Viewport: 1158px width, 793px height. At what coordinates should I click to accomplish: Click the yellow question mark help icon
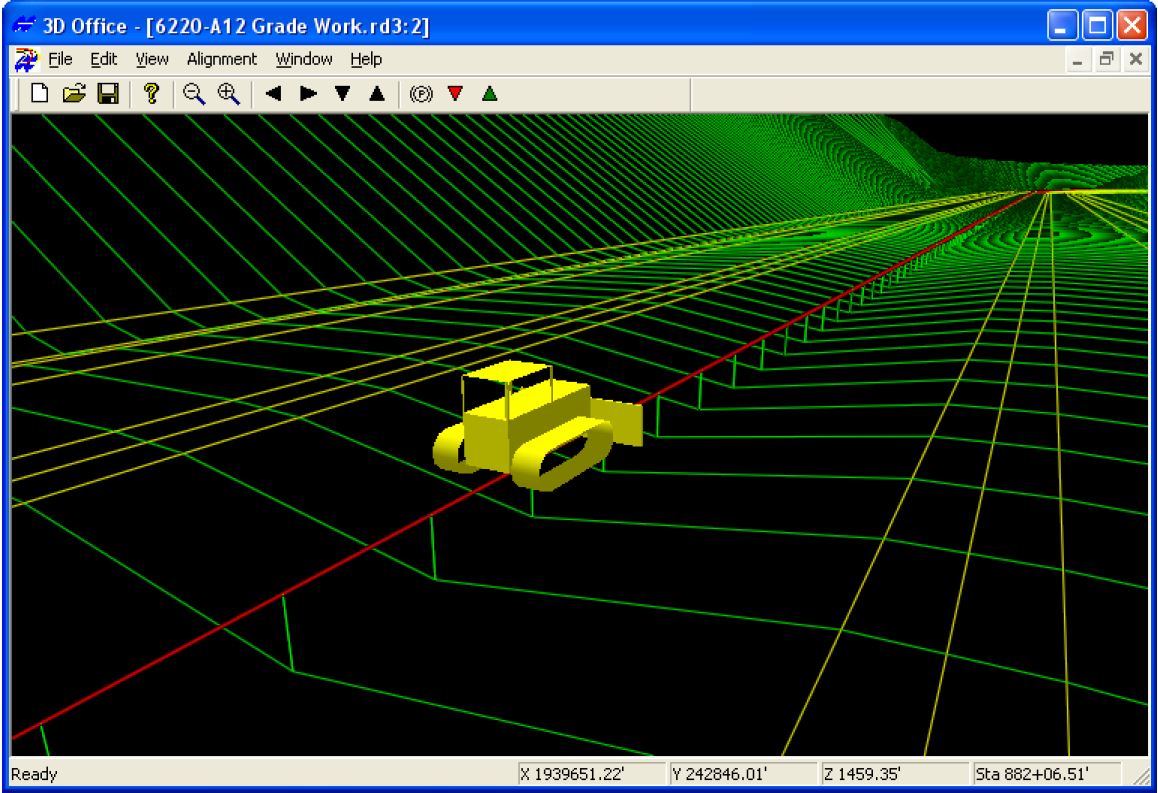pos(151,94)
